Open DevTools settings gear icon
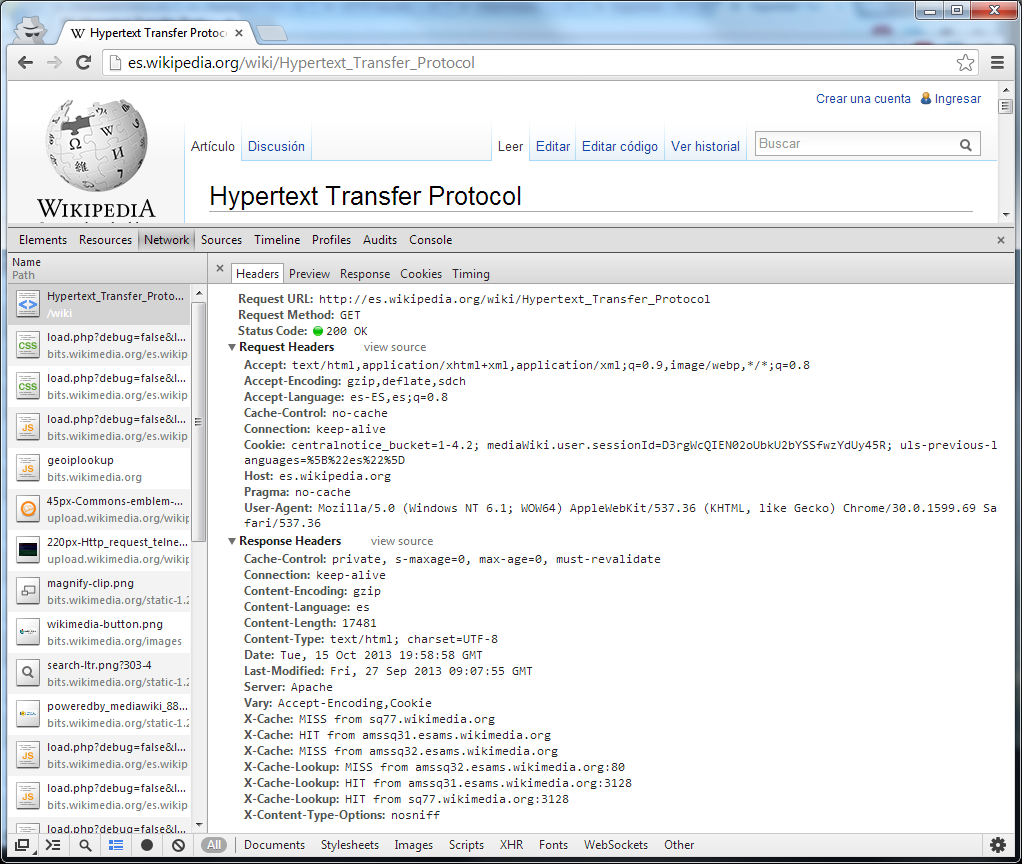Screen dimensions: 1022x864 (x=997, y=845)
